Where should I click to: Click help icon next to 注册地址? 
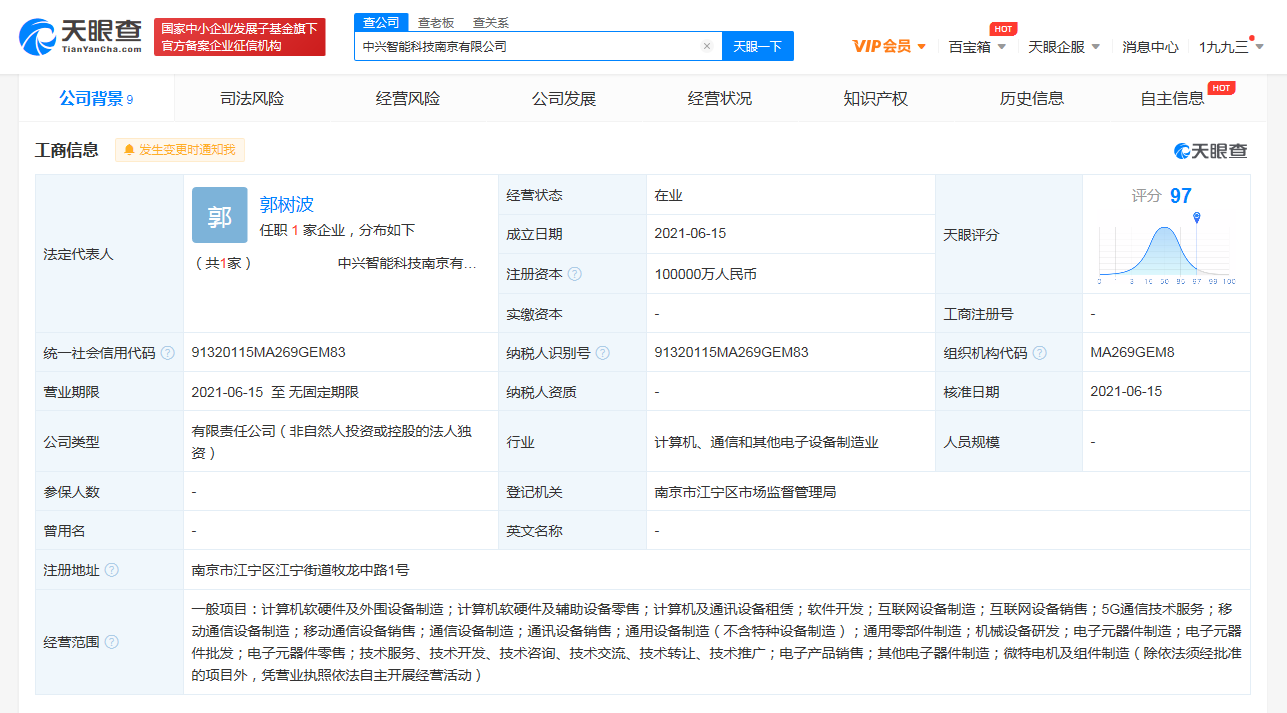pyautogui.click(x=112, y=570)
